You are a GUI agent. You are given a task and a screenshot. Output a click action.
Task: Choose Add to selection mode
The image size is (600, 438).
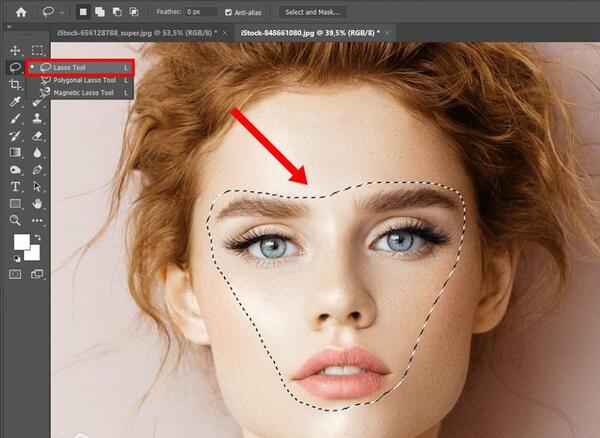tap(100, 12)
